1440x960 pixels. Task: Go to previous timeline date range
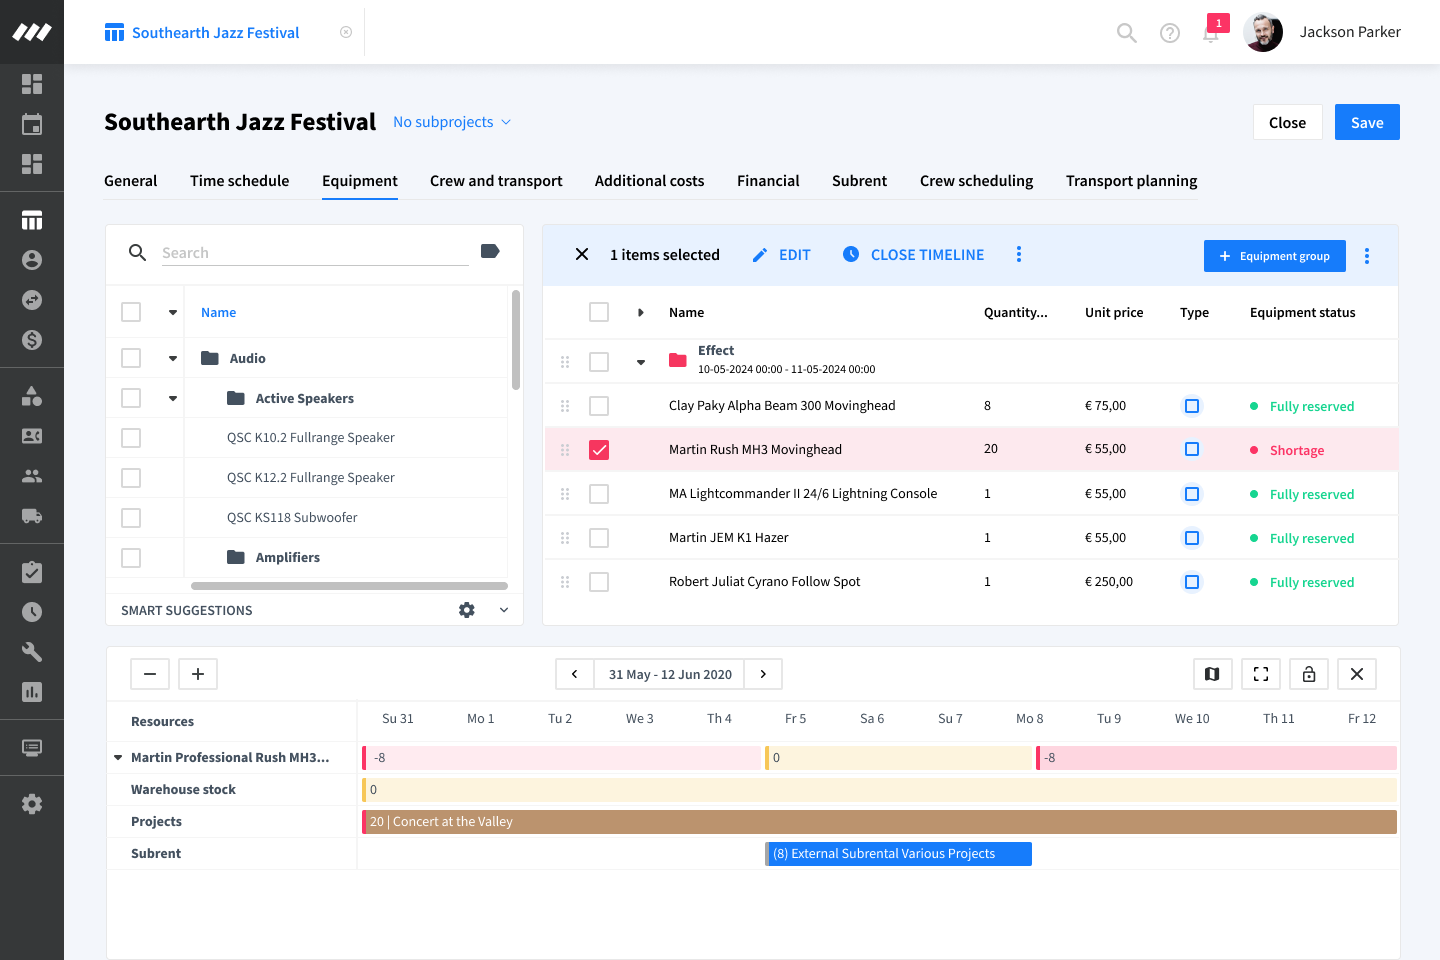[x=575, y=674]
